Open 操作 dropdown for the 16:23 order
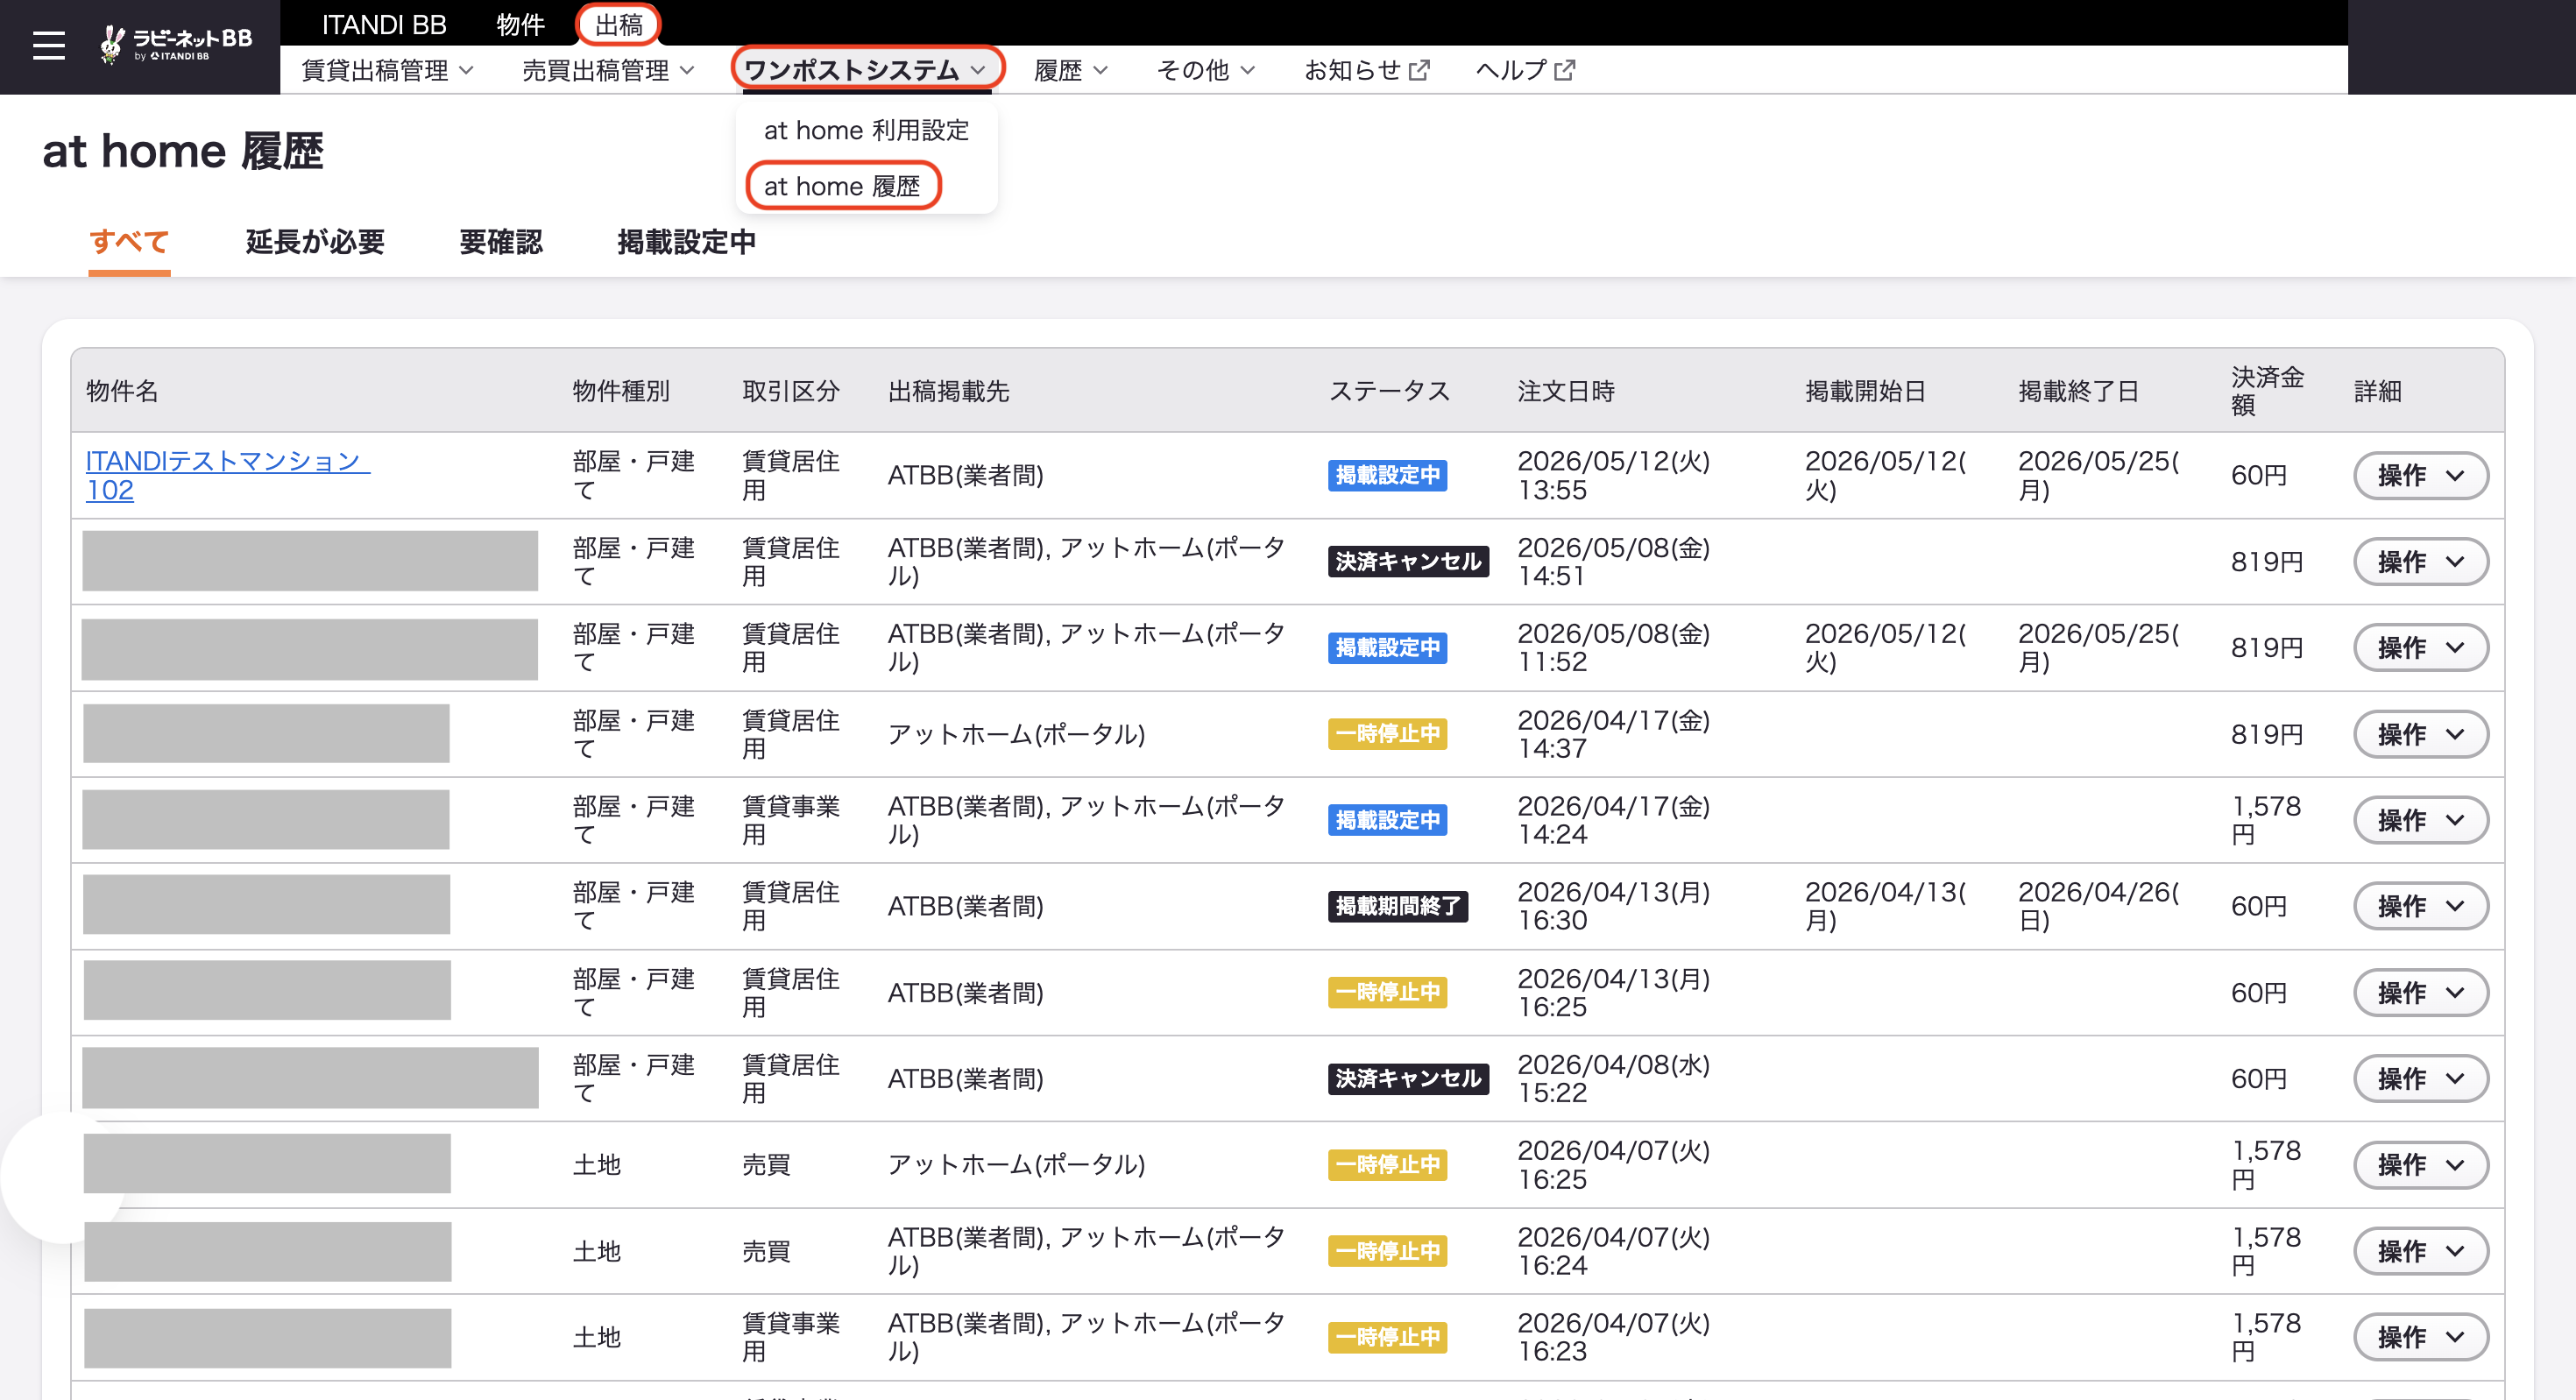This screenshot has width=2576, height=1400. tap(2420, 1337)
